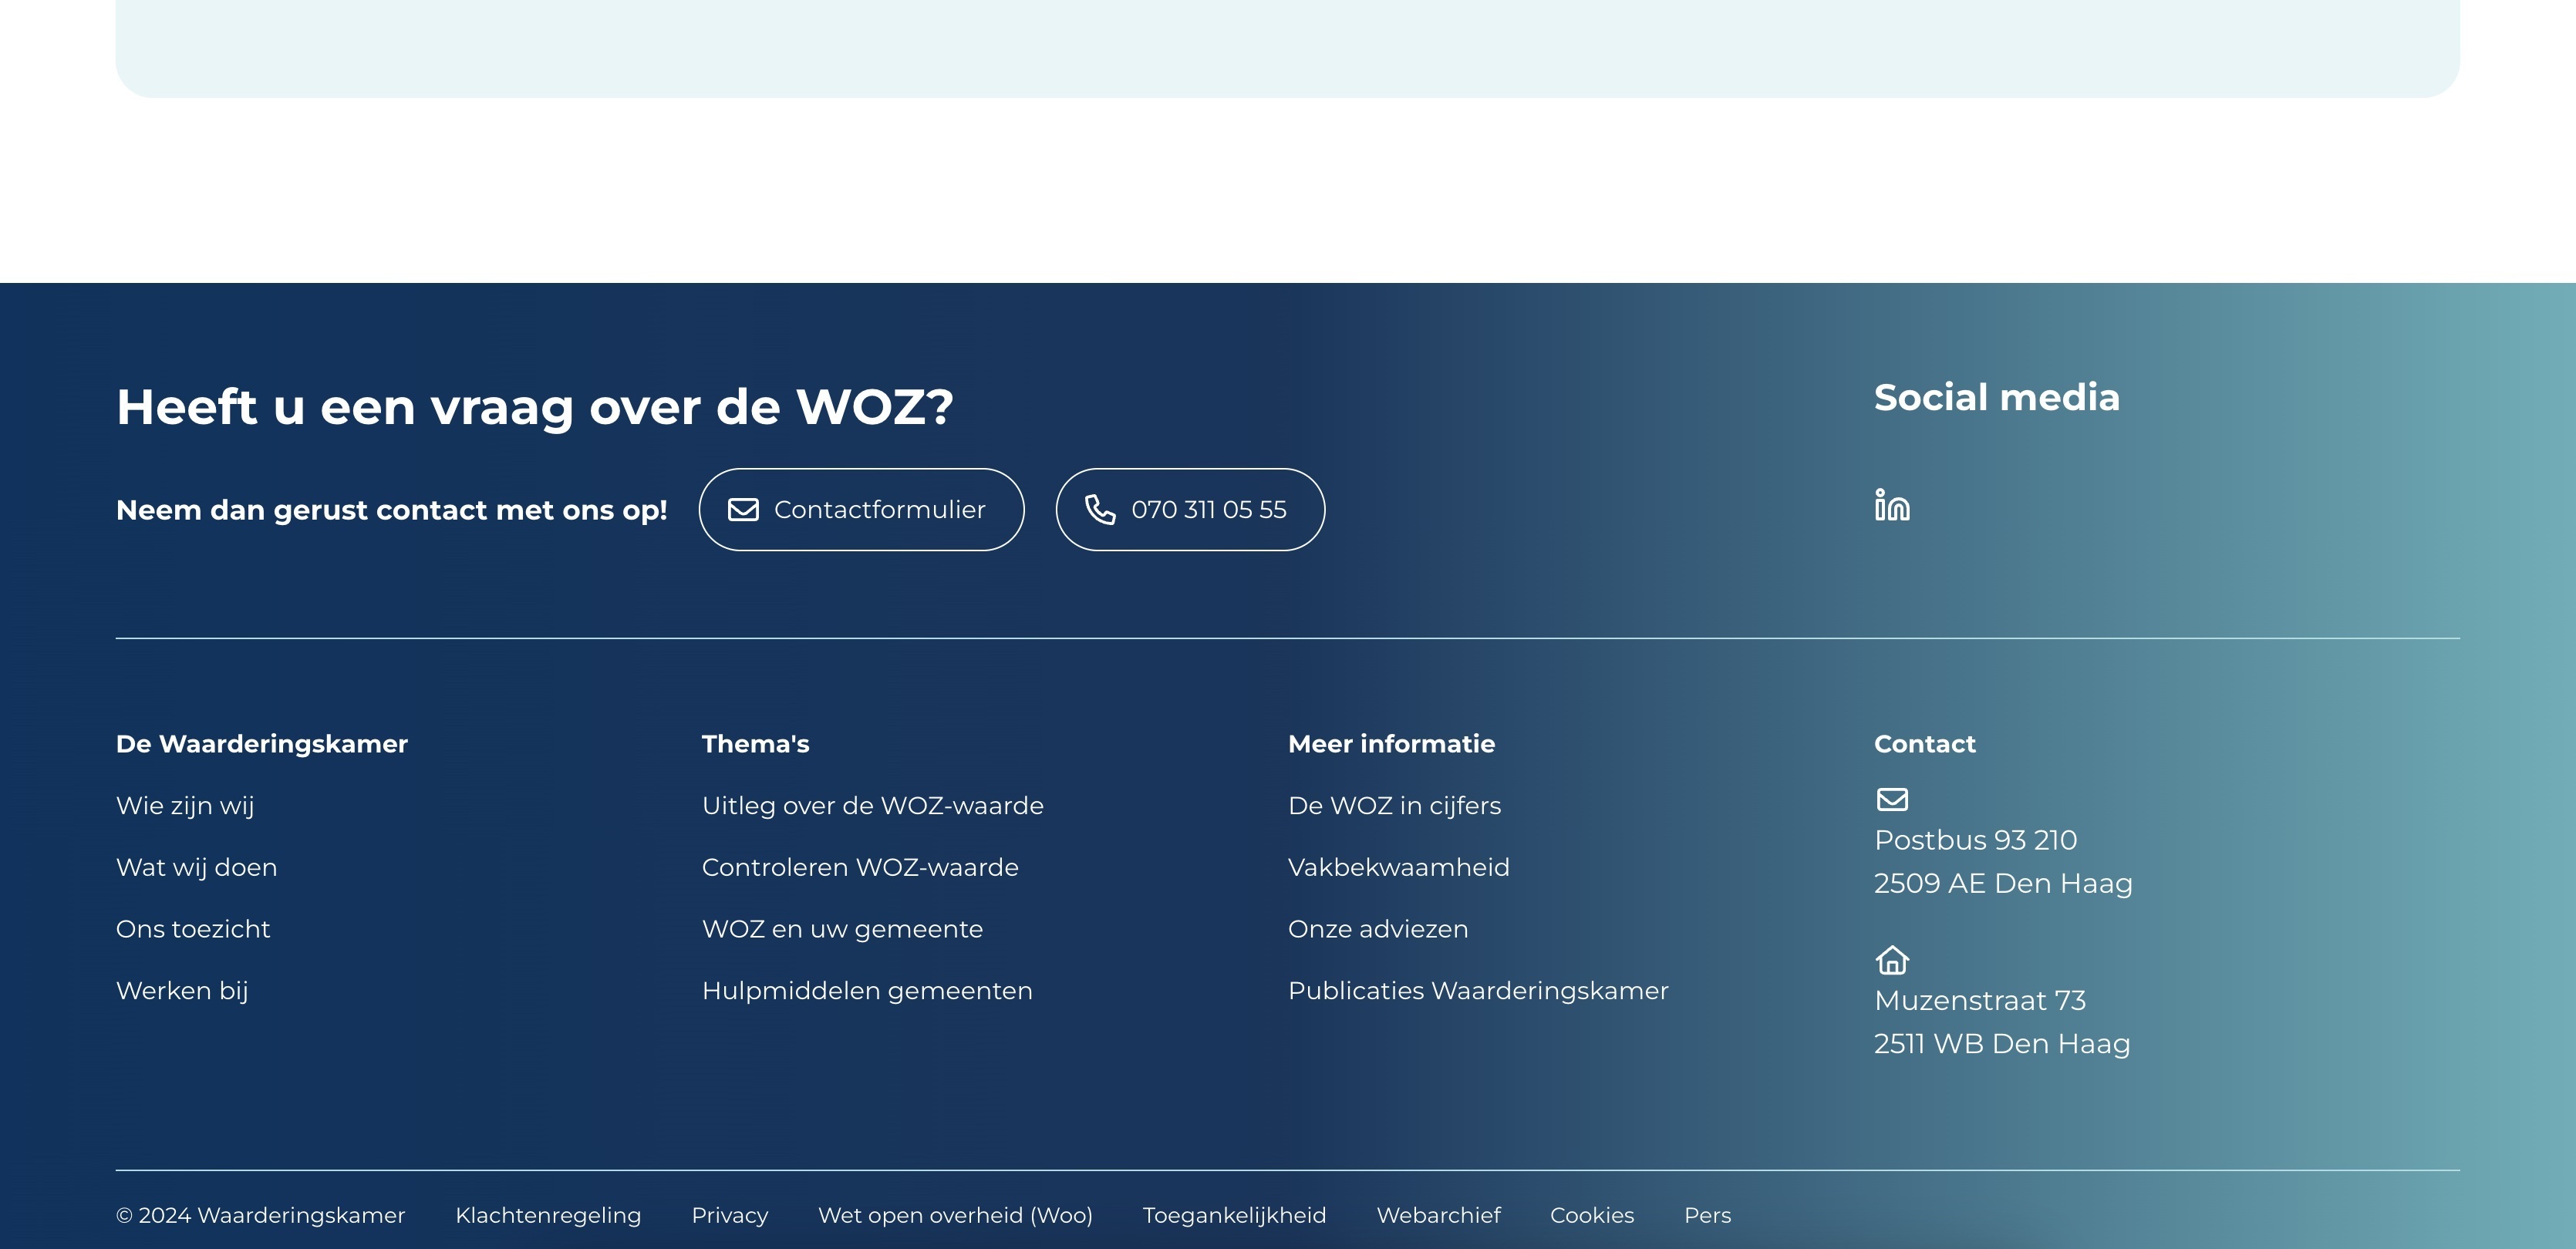The width and height of the screenshot is (2576, 1249).
Task: Click the Postbus 93 210 address line
Action: coord(1975,840)
